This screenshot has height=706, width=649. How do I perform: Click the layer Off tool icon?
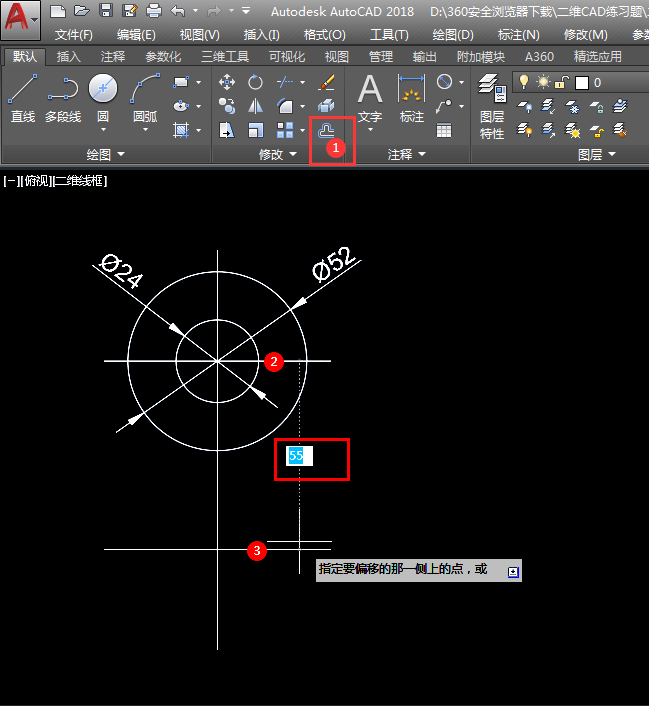pyautogui.click(x=524, y=106)
